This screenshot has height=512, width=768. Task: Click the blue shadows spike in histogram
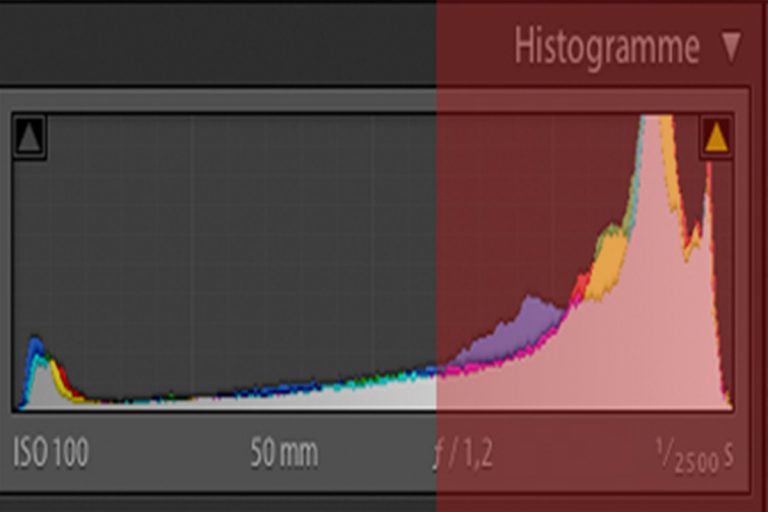click(35, 346)
